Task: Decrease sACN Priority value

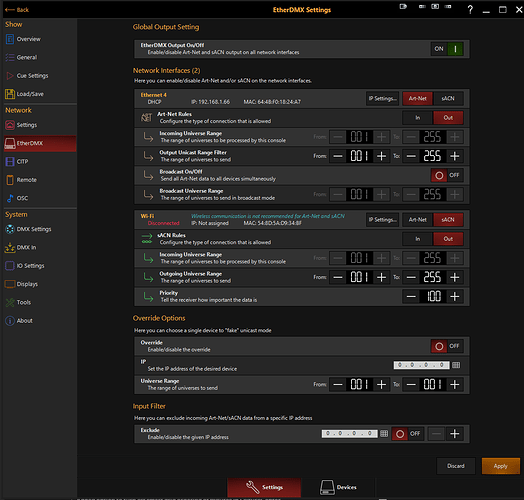Action: 411,296
